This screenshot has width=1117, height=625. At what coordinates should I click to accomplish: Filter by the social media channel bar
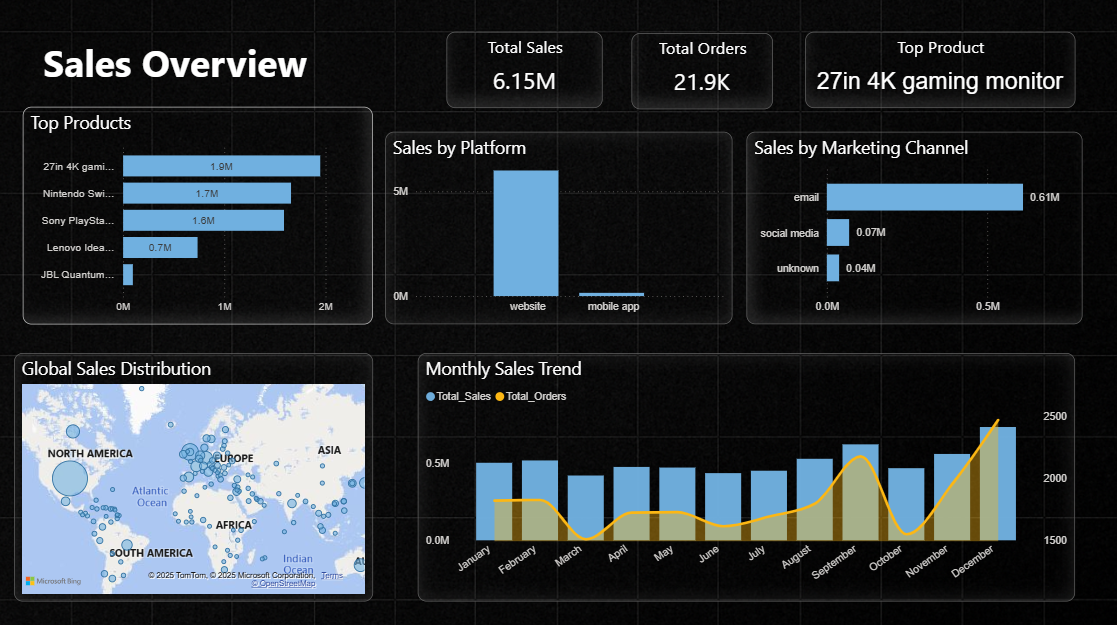click(x=837, y=233)
